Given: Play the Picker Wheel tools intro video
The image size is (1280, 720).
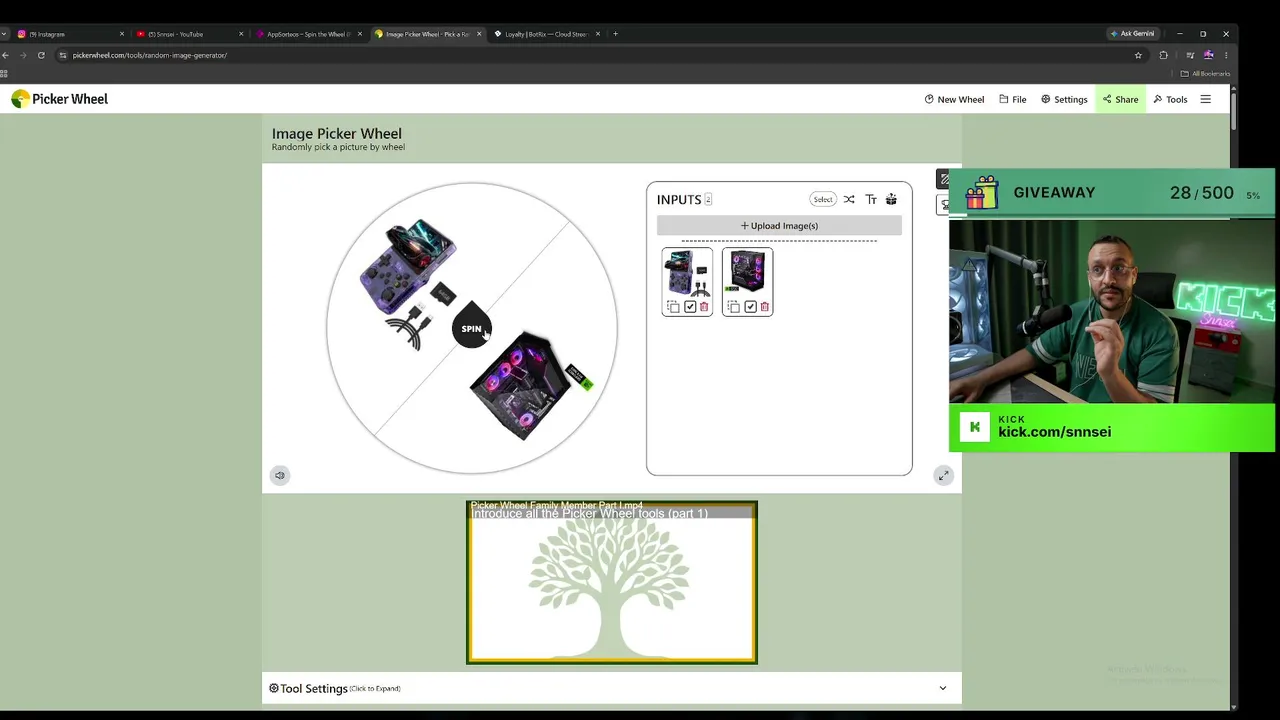Looking at the screenshot, I should coord(612,582).
